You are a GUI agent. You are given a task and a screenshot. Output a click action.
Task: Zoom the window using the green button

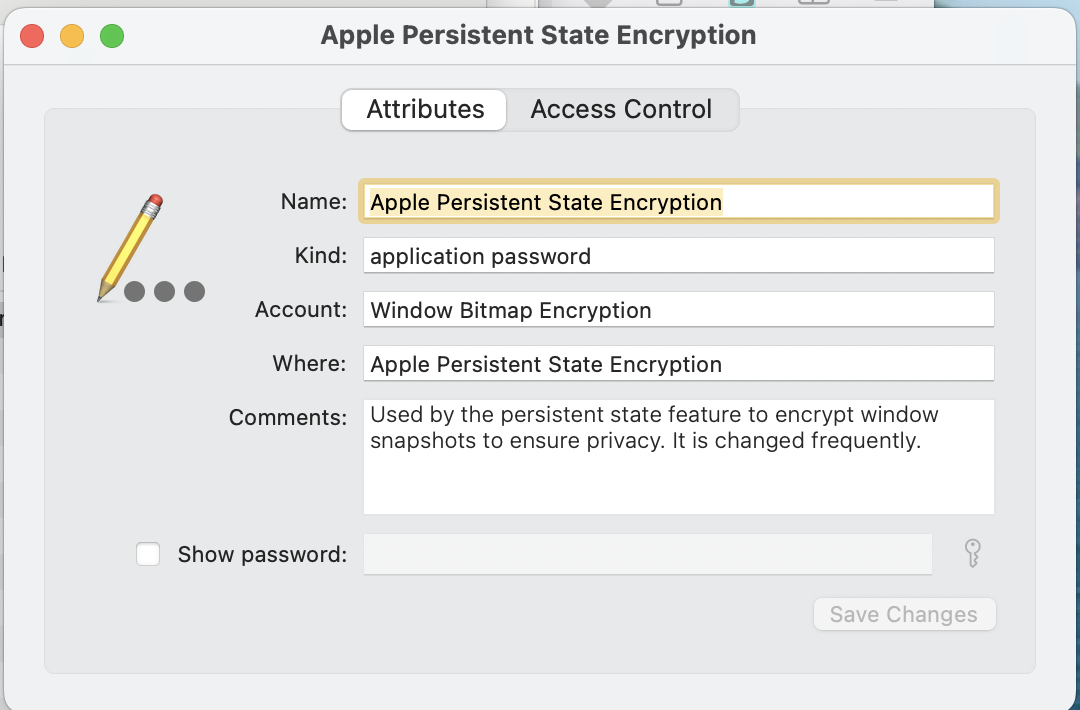click(x=112, y=37)
